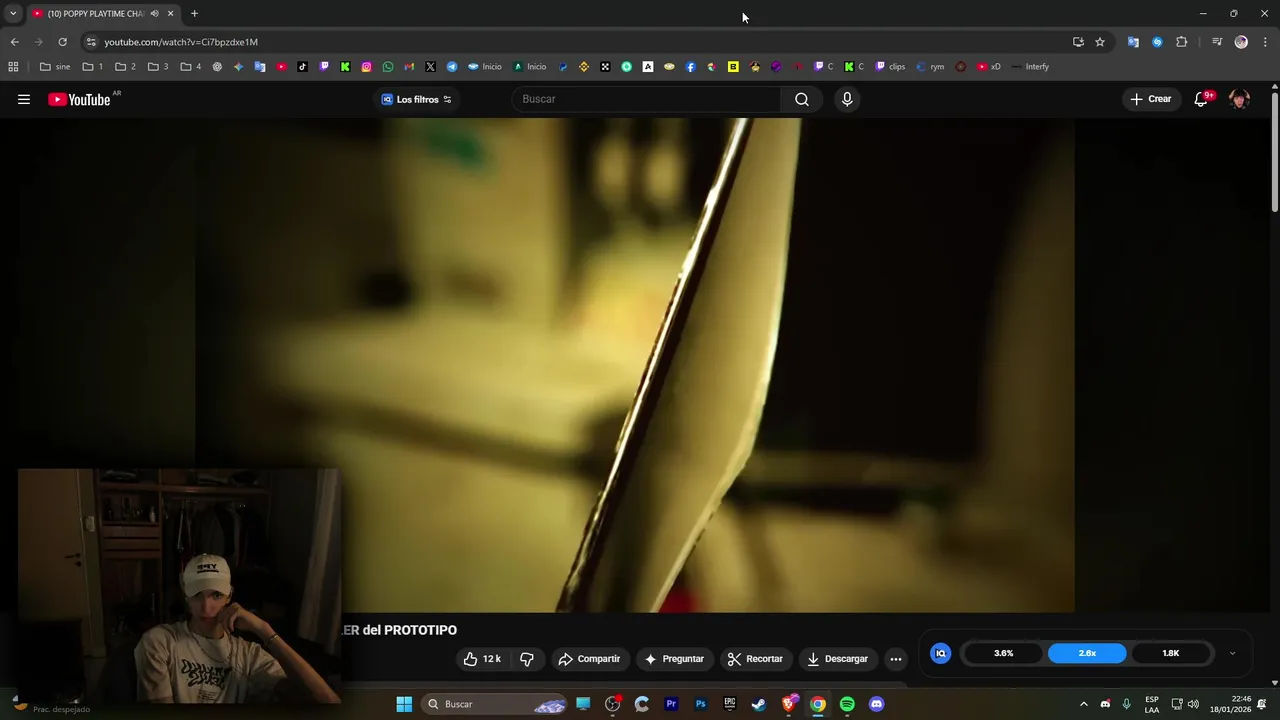Viewport: 1280px width, 720px height.
Task: Clip the video using Recortar
Action: [x=755, y=659]
